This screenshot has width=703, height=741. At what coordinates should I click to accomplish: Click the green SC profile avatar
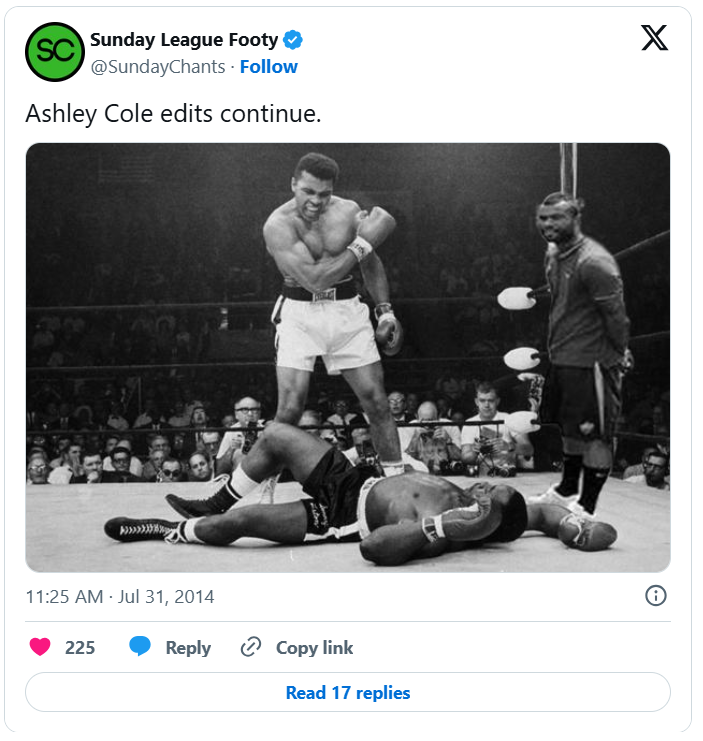54,52
